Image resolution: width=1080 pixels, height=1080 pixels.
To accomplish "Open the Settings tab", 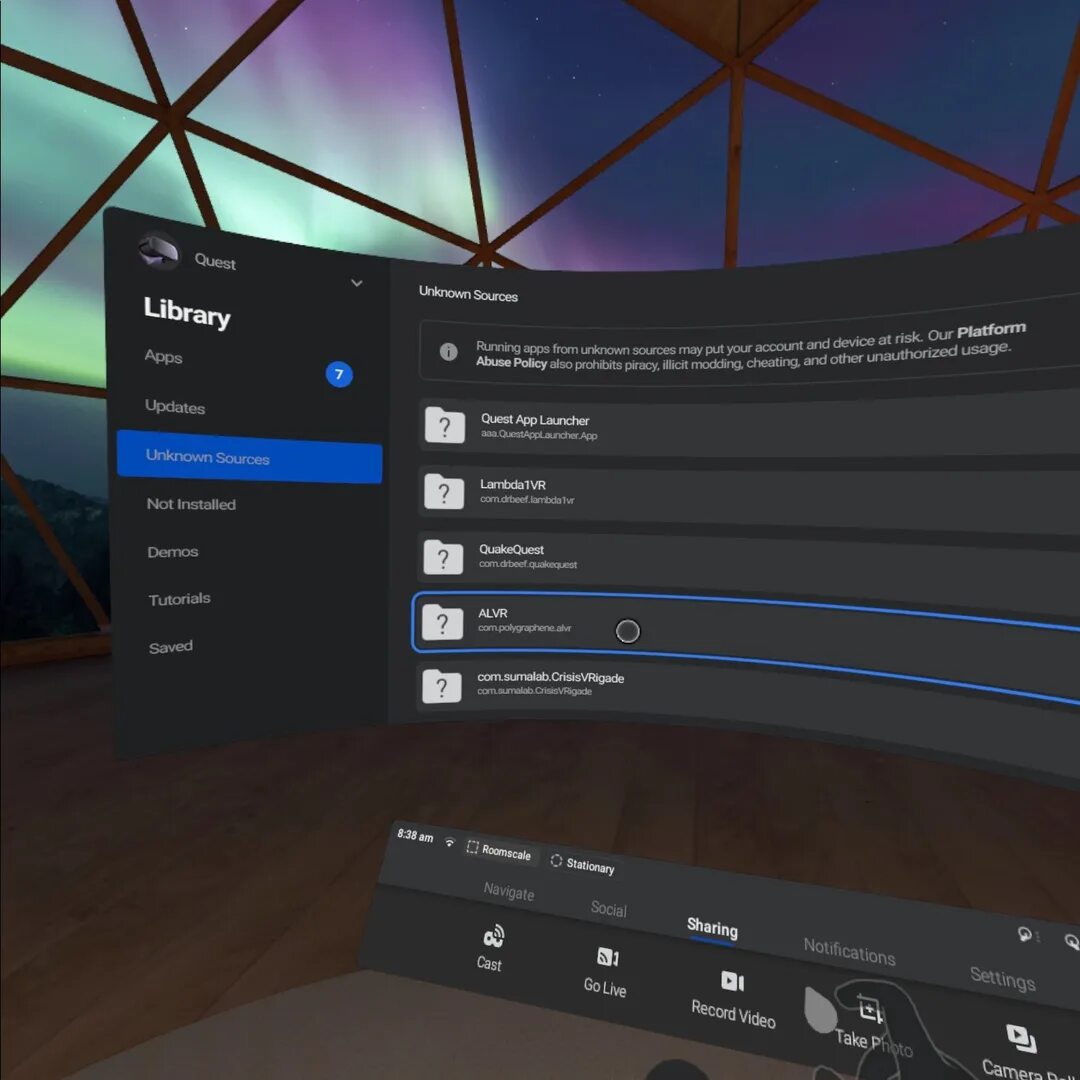I will (1002, 977).
